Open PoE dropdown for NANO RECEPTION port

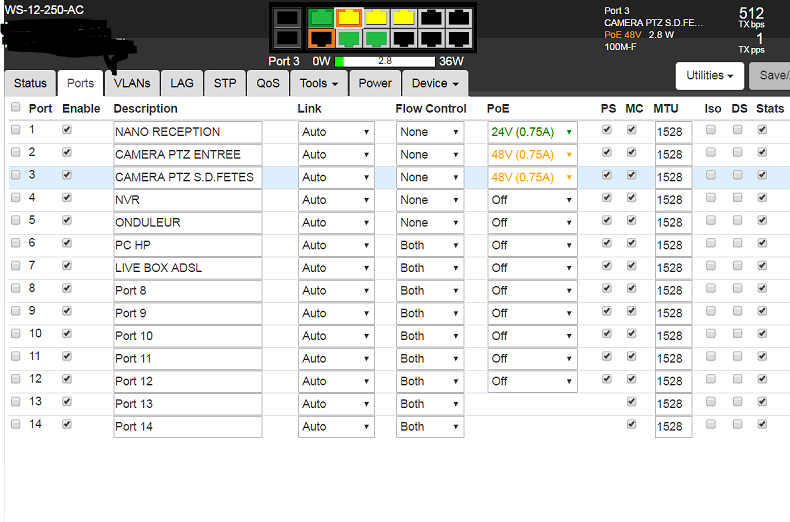click(x=531, y=132)
